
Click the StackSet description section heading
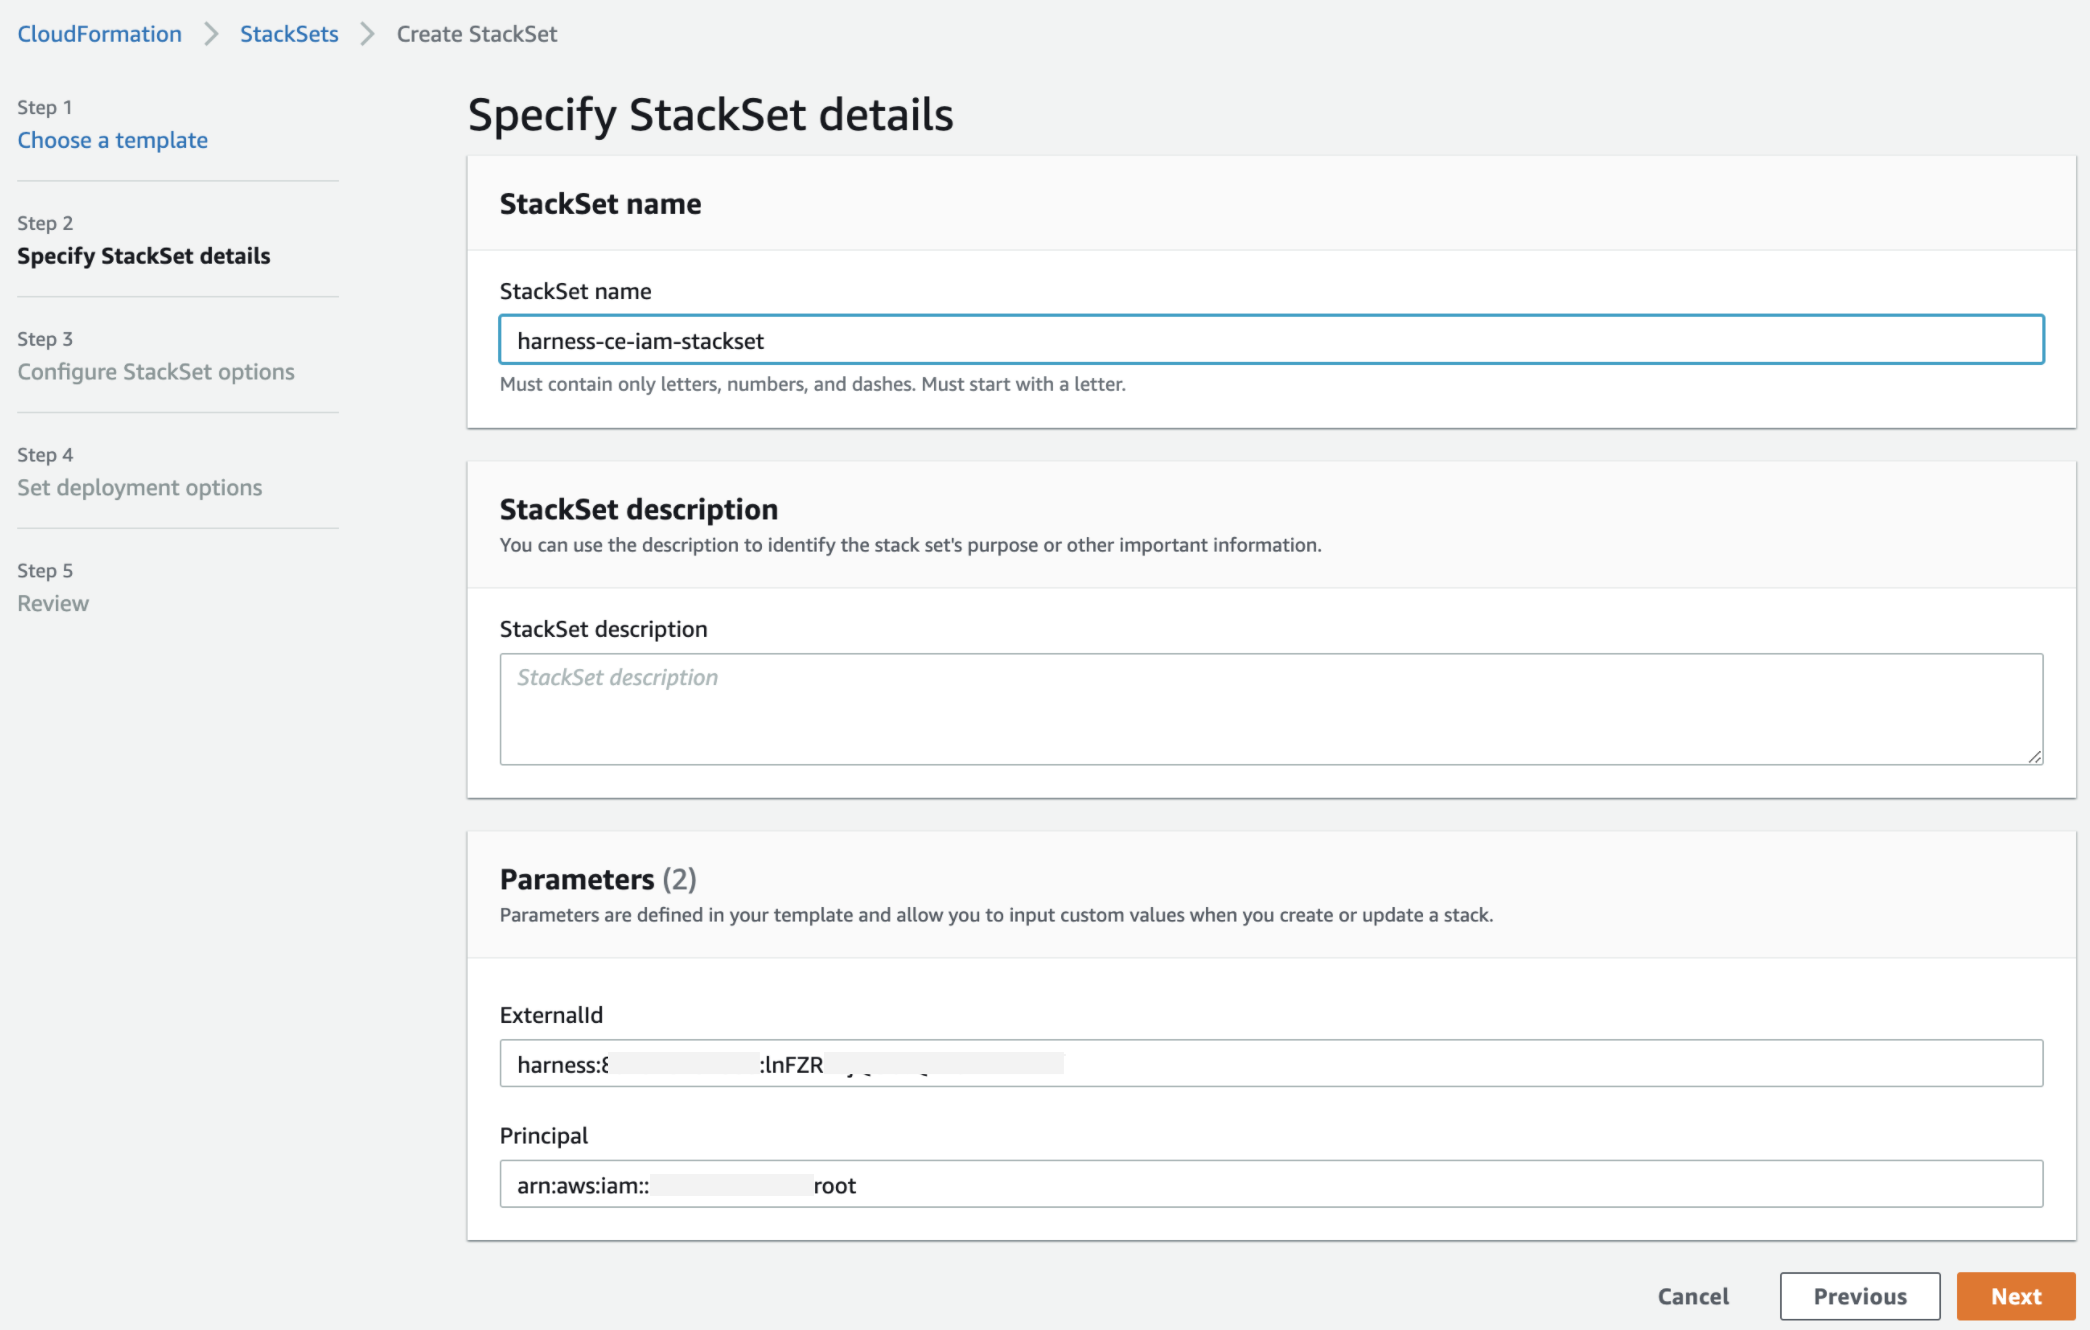(639, 509)
